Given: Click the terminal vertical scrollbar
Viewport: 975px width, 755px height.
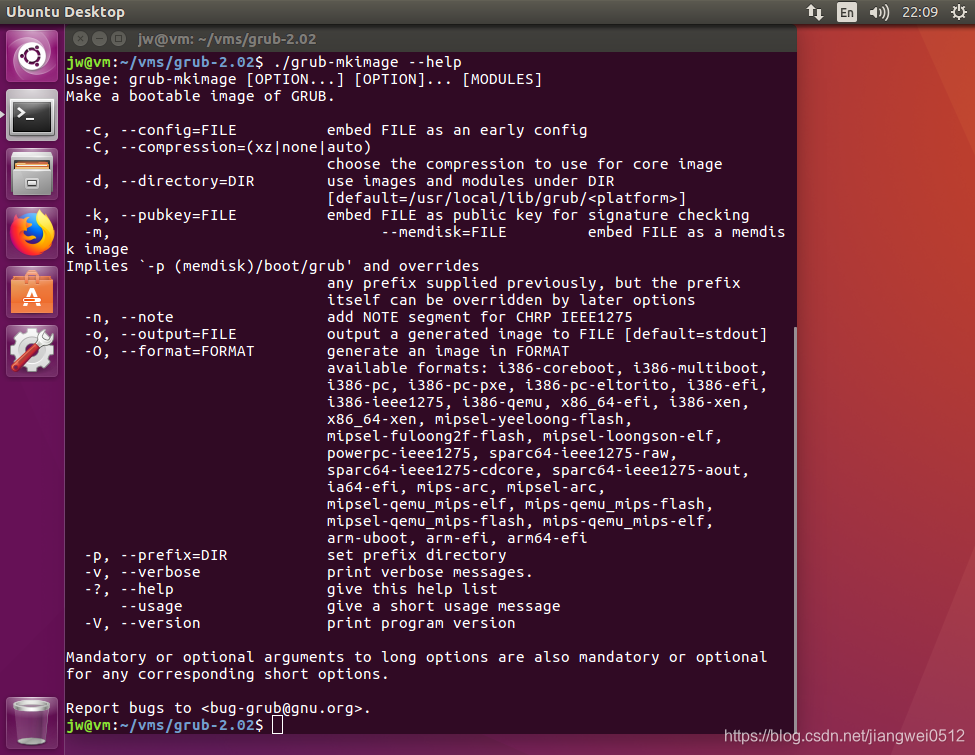Looking at the screenshot, I should pos(794,529).
